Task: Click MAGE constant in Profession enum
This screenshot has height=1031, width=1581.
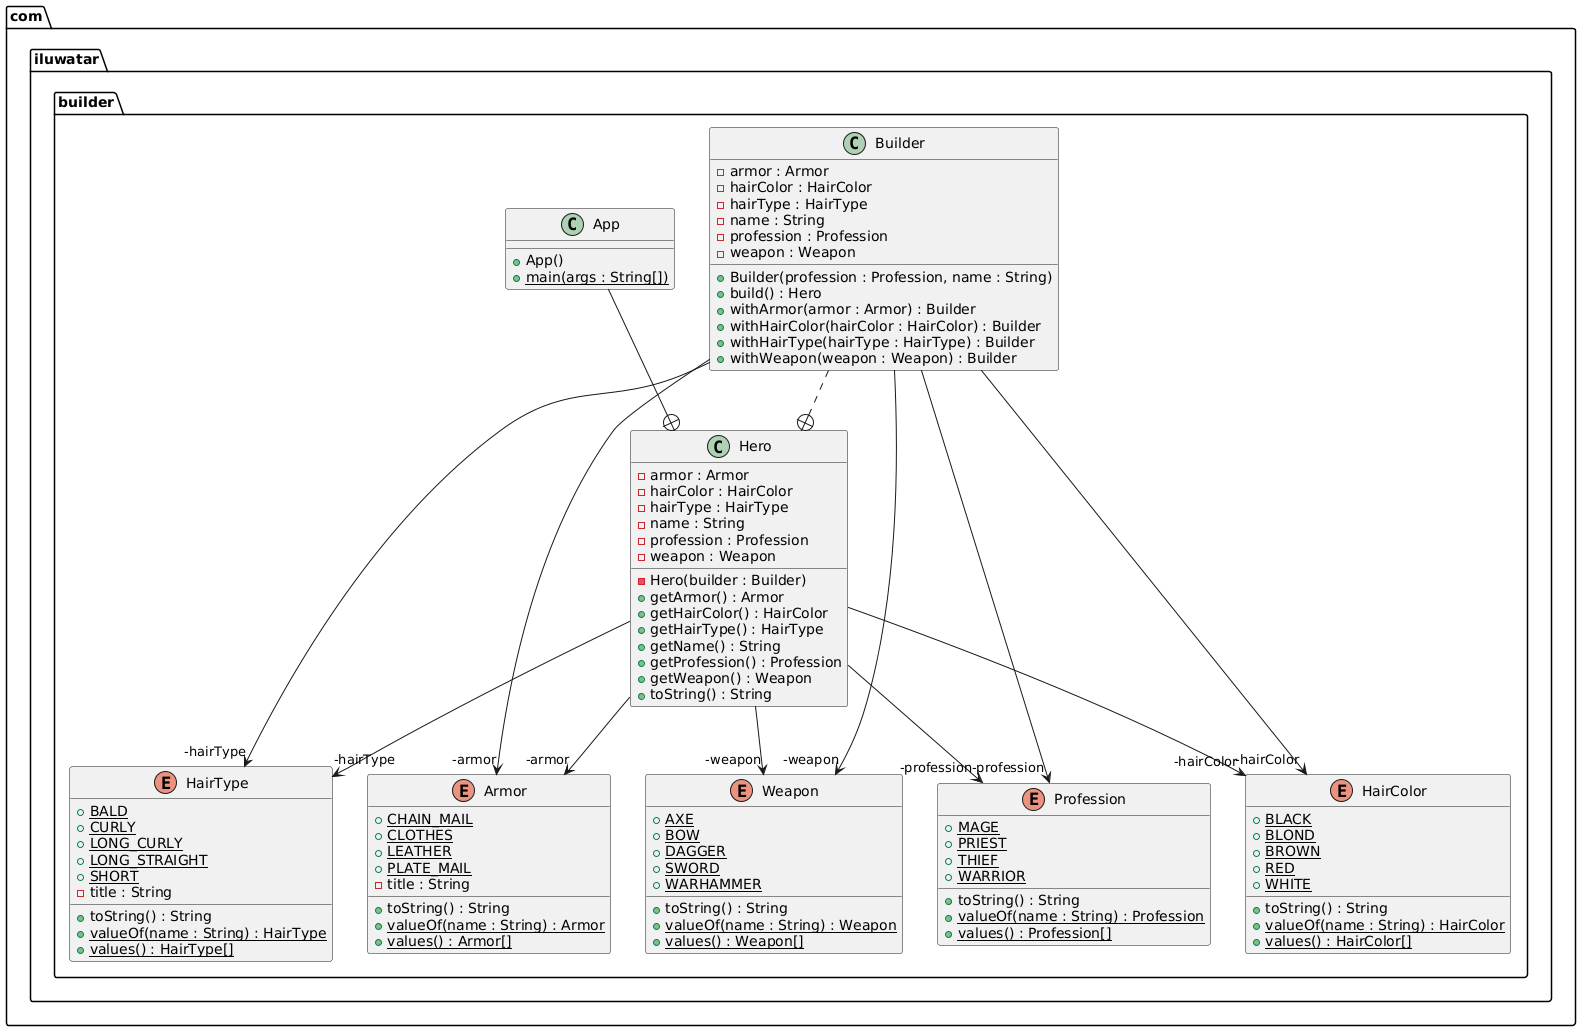Action: (978, 827)
